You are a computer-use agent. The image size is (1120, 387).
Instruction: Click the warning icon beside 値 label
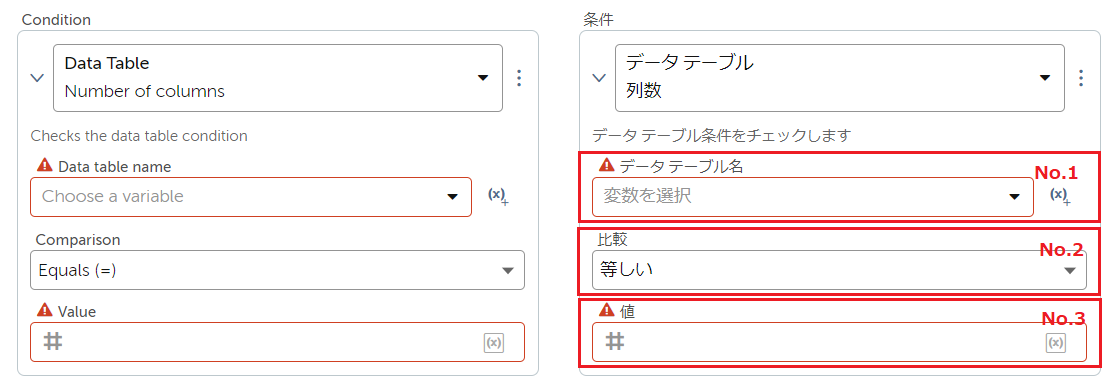(x=606, y=310)
